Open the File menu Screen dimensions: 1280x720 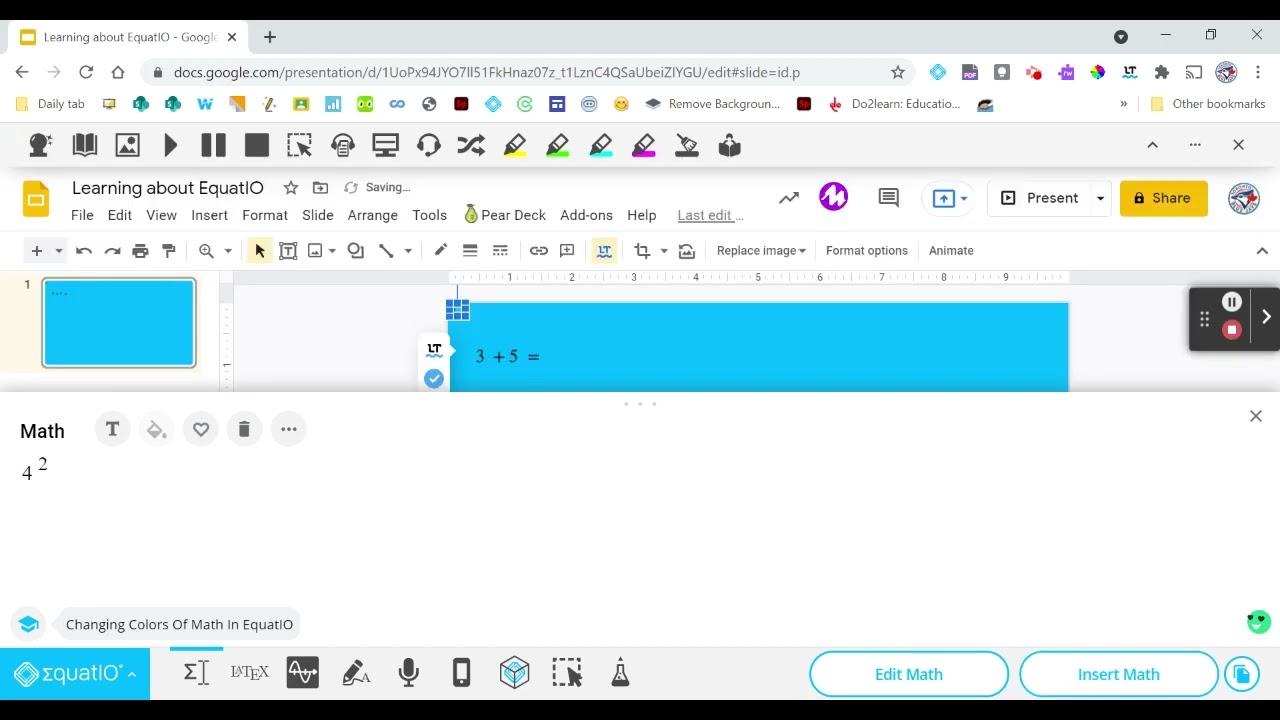click(x=82, y=215)
